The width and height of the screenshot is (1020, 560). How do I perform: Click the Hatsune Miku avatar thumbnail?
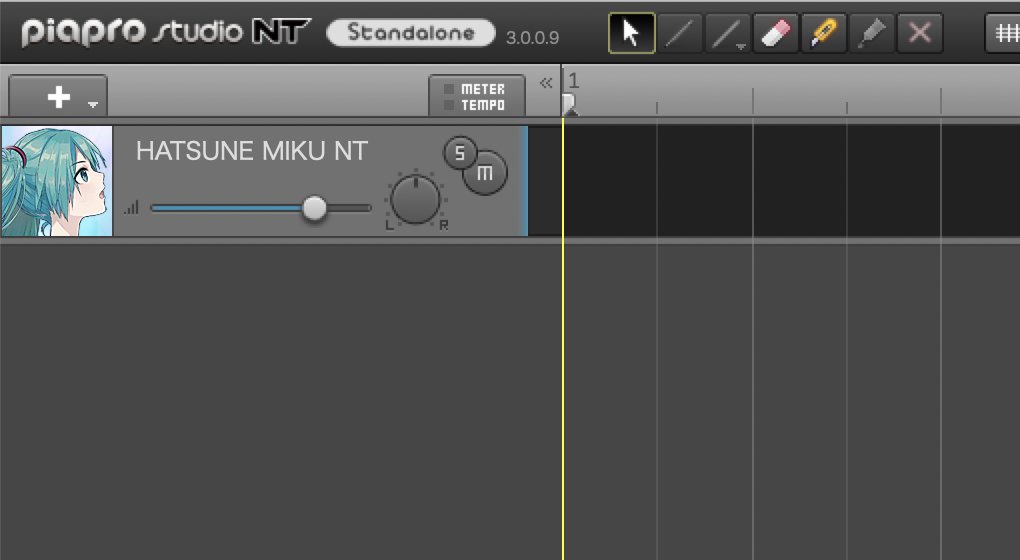[x=57, y=181]
